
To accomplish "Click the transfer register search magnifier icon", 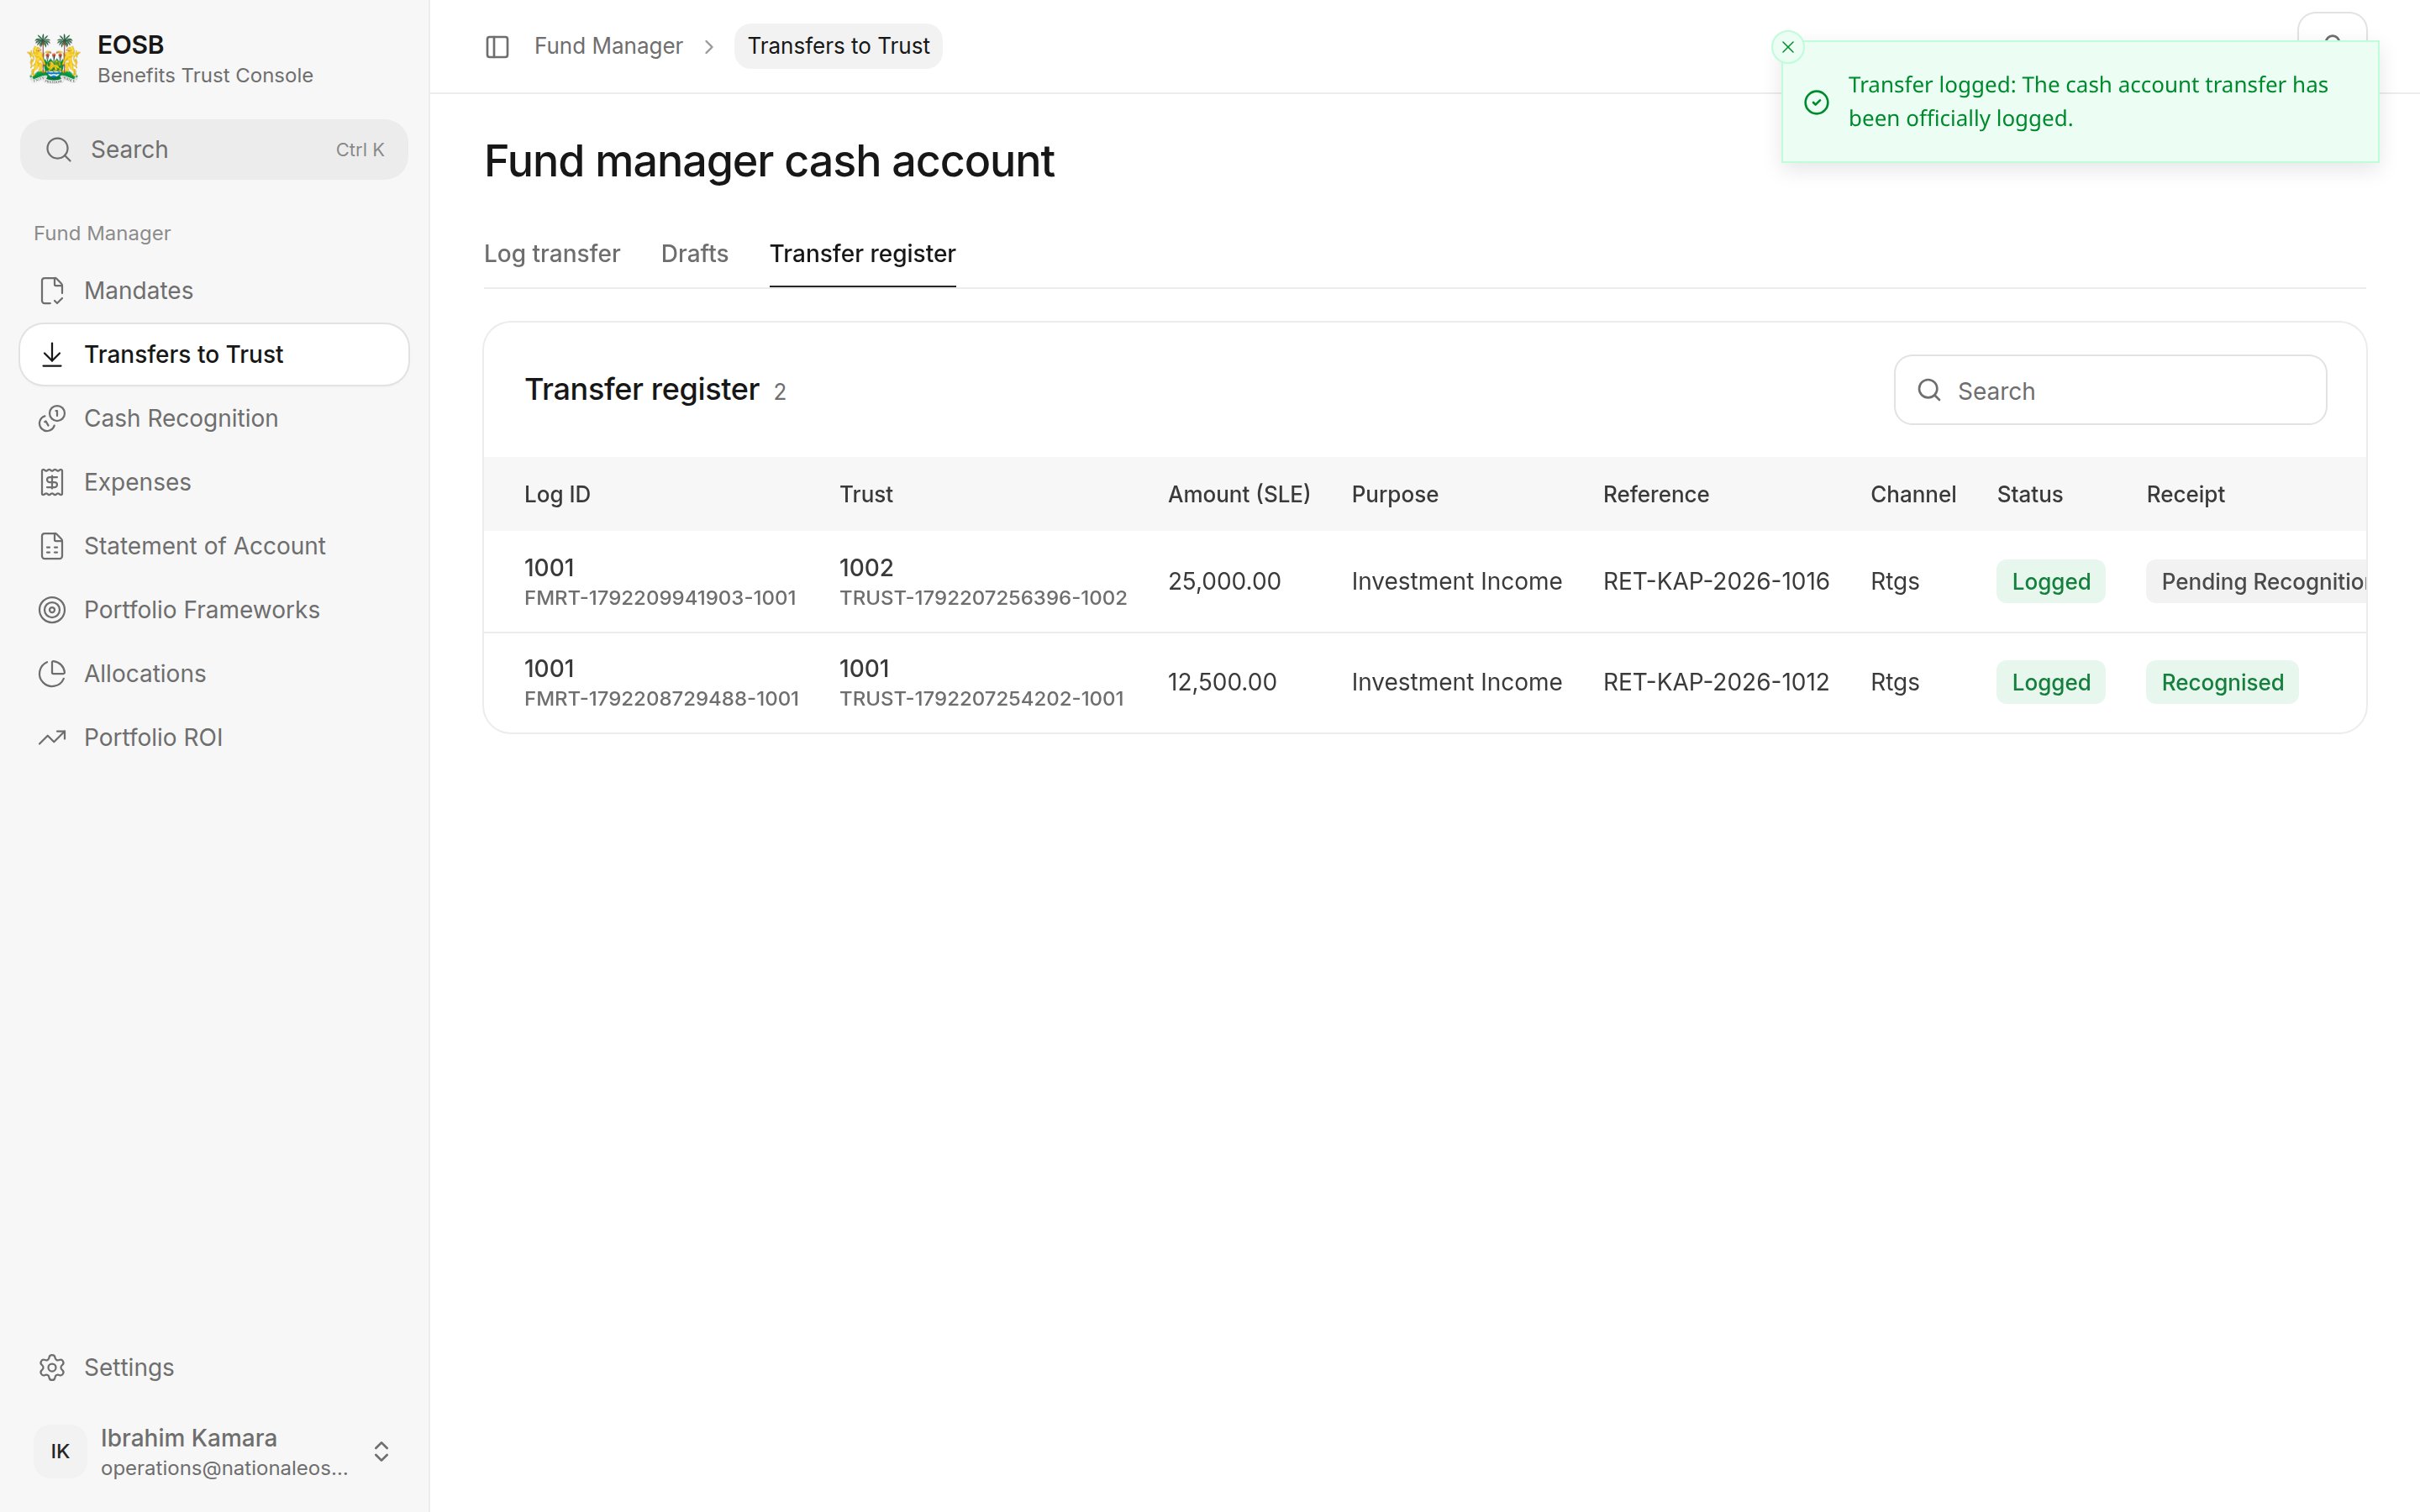I will coord(1929,391).
